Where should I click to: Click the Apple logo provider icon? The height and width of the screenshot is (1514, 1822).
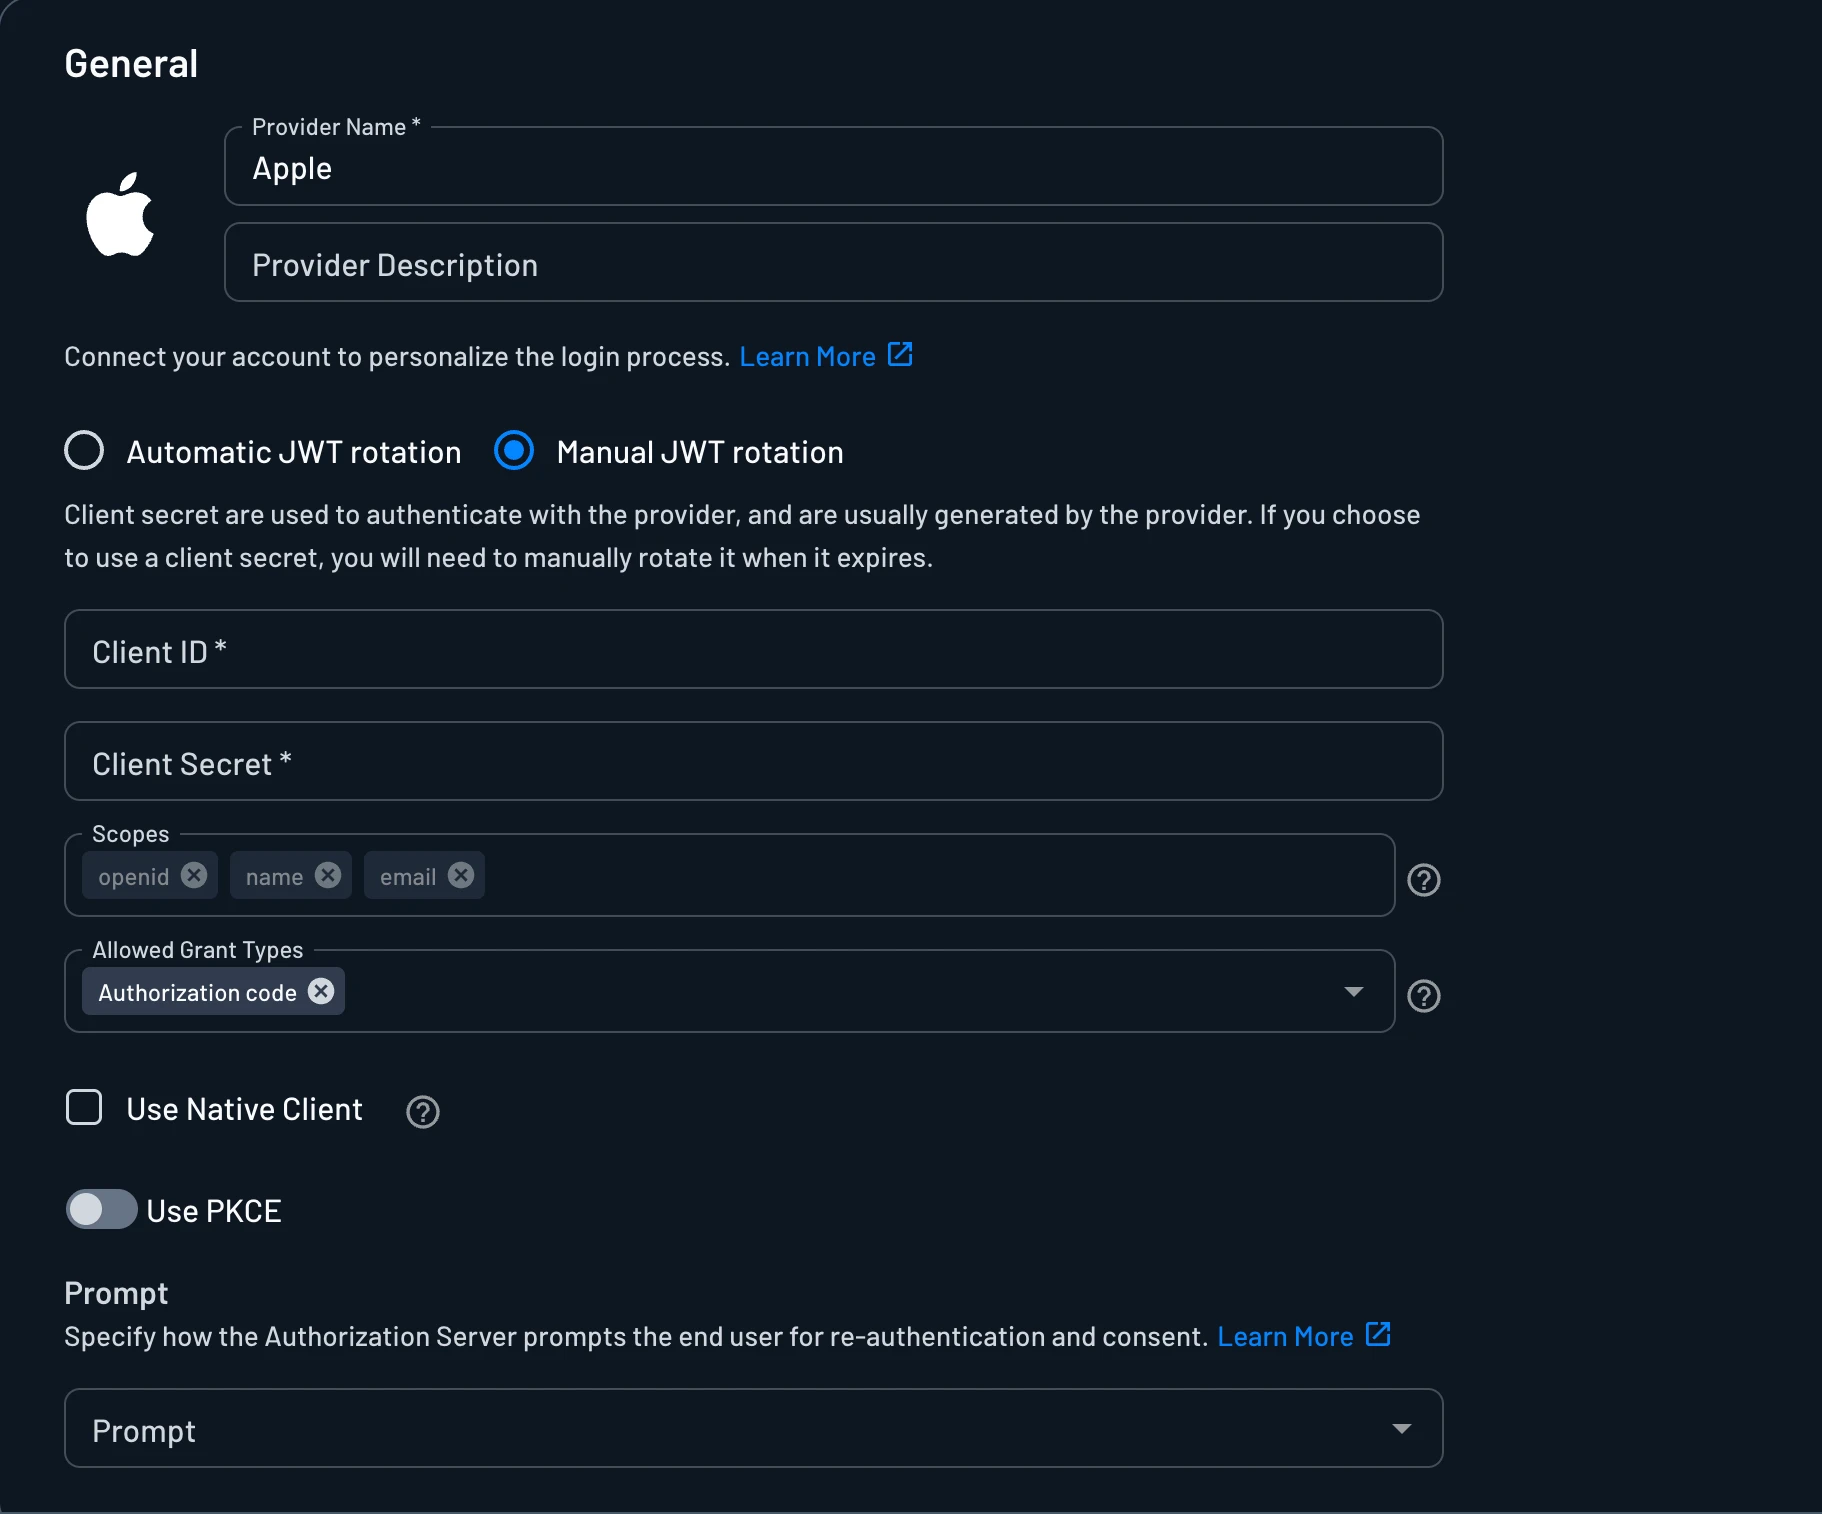120,214
